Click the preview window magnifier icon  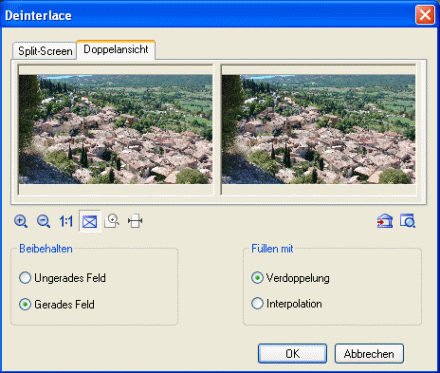pos(408,221)
